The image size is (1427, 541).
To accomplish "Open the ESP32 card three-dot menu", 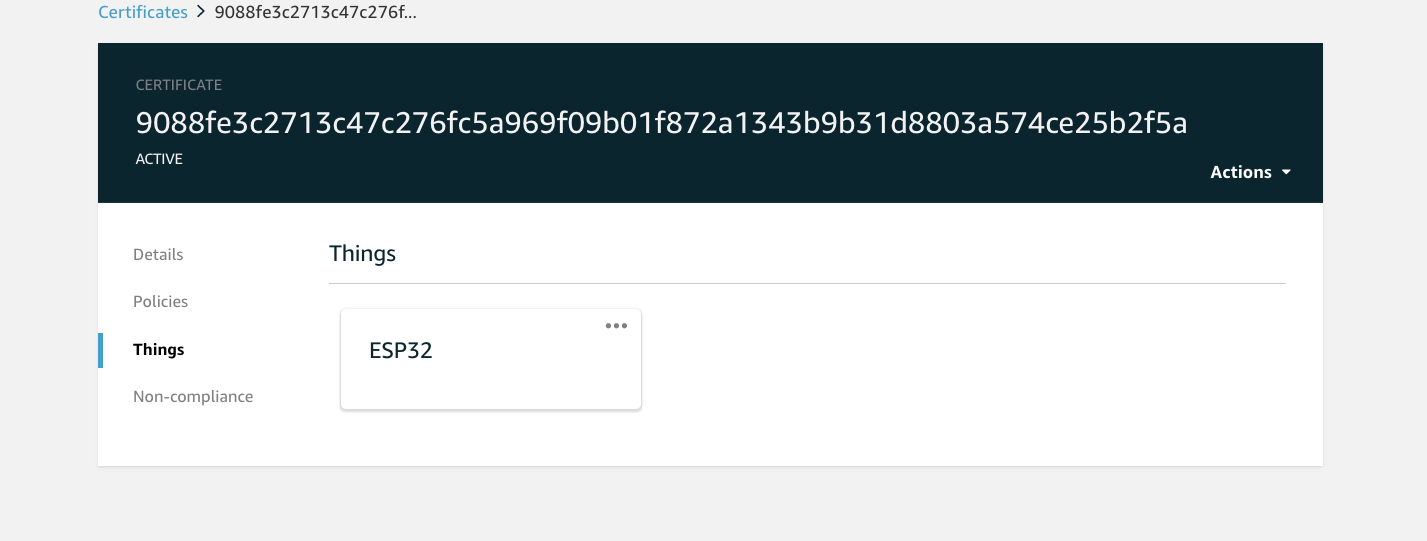I will click(616, 325).
